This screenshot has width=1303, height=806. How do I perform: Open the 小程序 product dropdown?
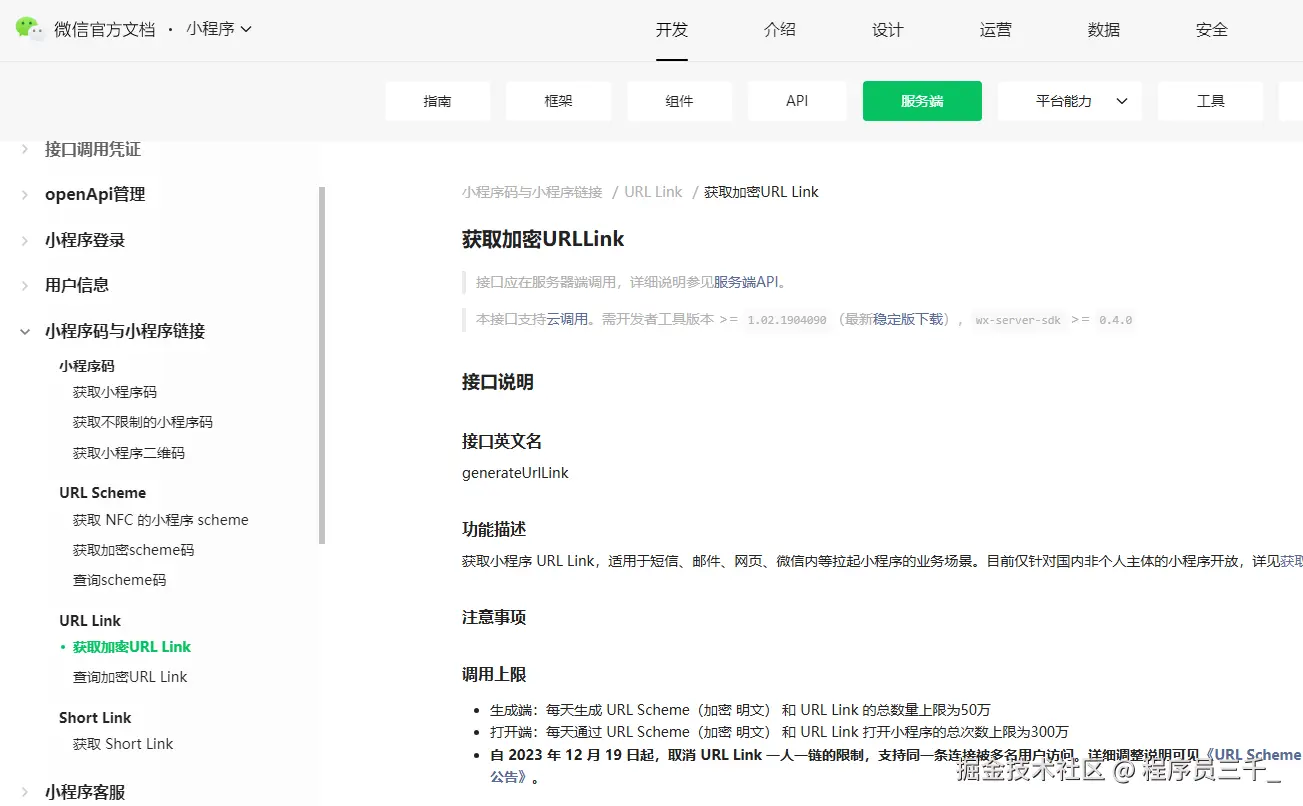tap(219, 29)
